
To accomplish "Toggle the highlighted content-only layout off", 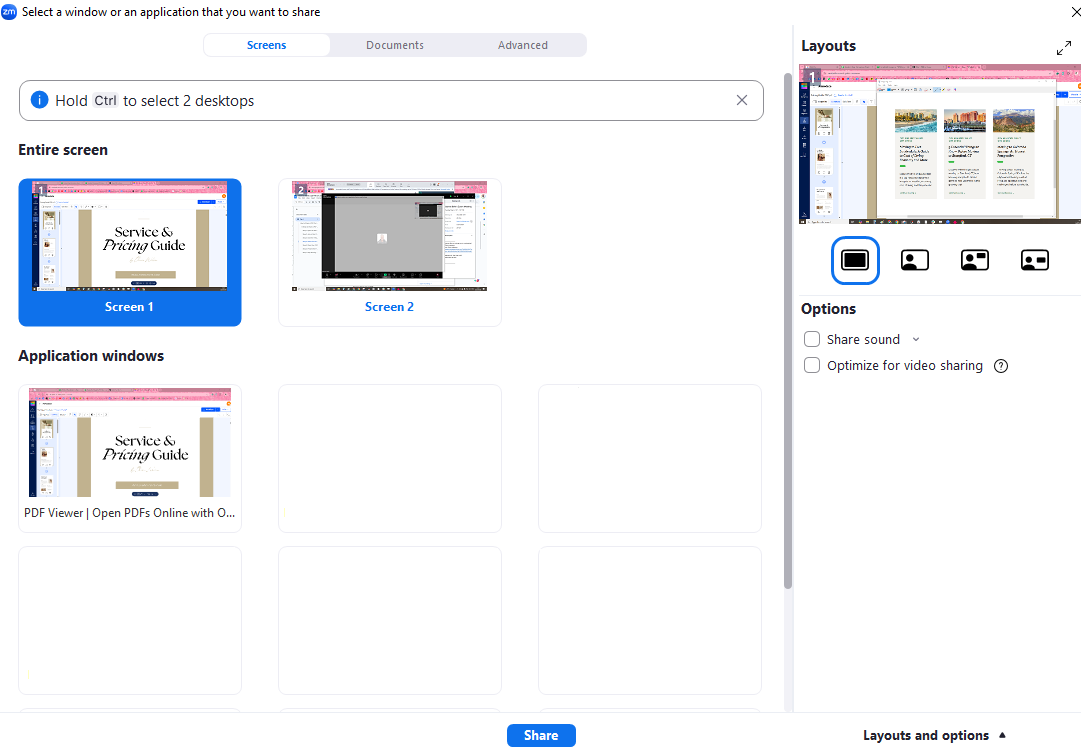I will click(855, 260).
